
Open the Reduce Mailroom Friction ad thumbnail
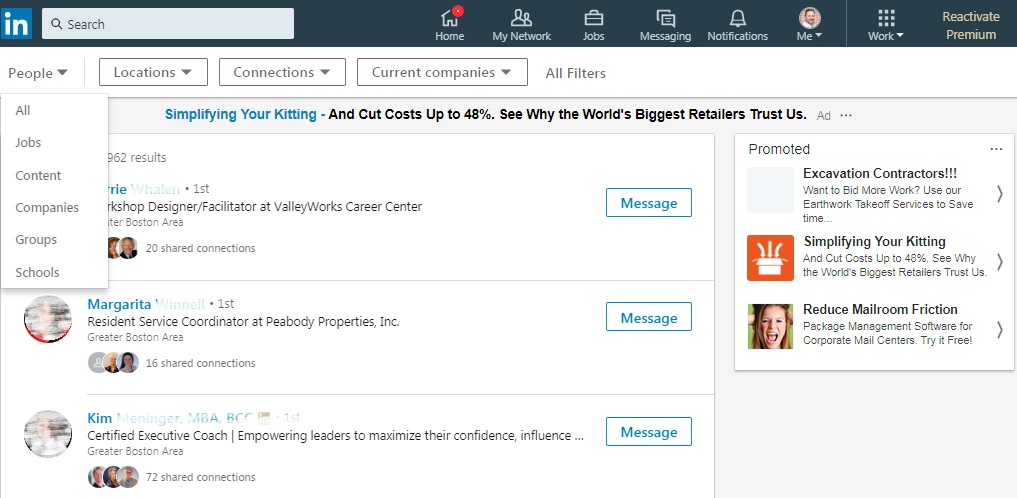770,326
